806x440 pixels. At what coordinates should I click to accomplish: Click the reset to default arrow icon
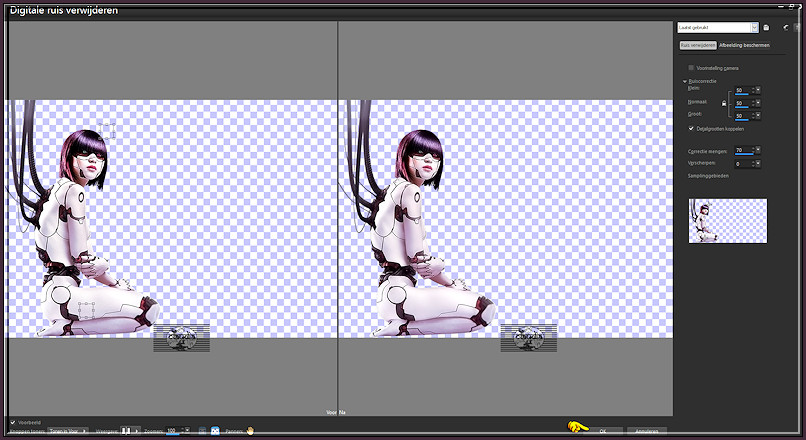tap(785, 28)
